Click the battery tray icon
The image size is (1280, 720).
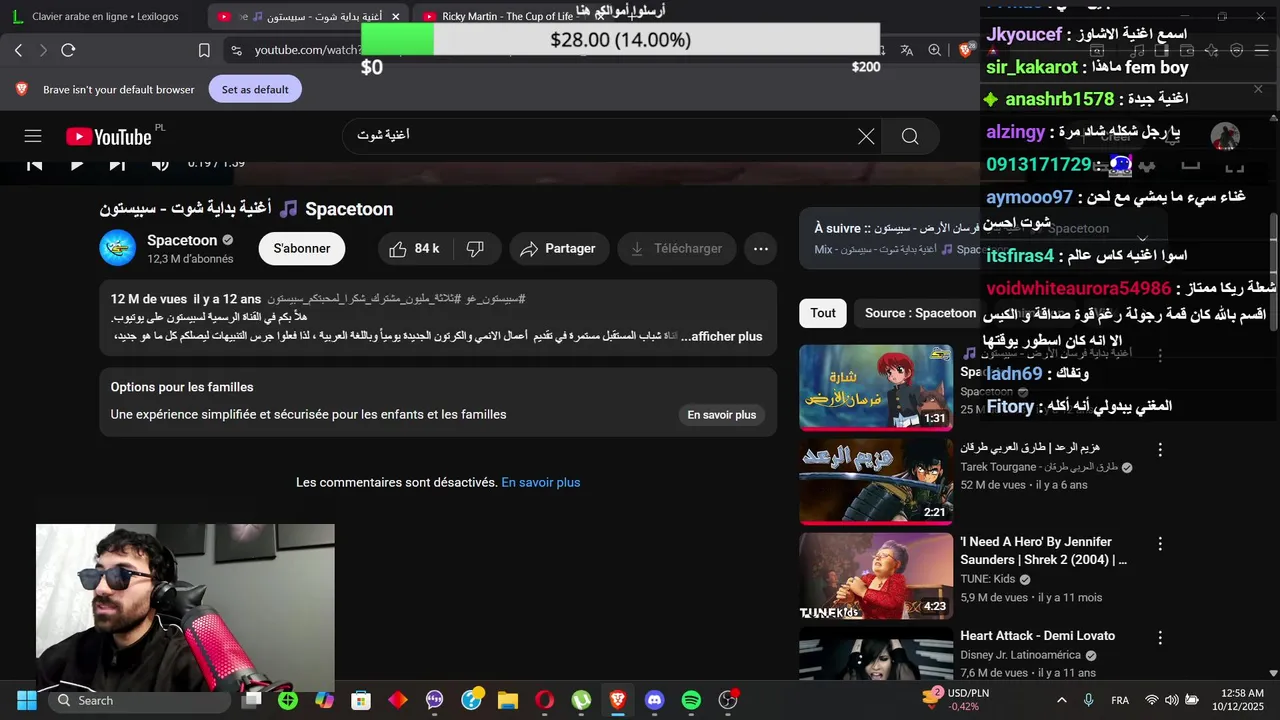[1191, 700]
